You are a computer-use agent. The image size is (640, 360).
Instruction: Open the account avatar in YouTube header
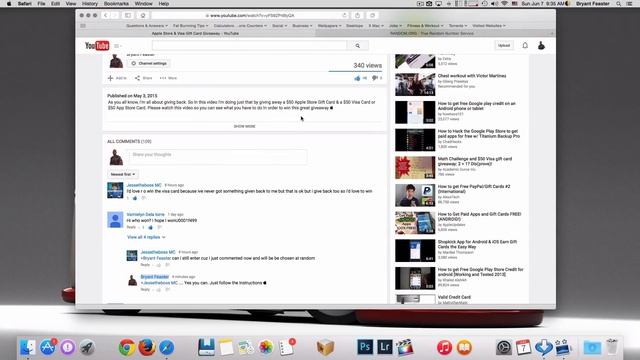[541, 45]
